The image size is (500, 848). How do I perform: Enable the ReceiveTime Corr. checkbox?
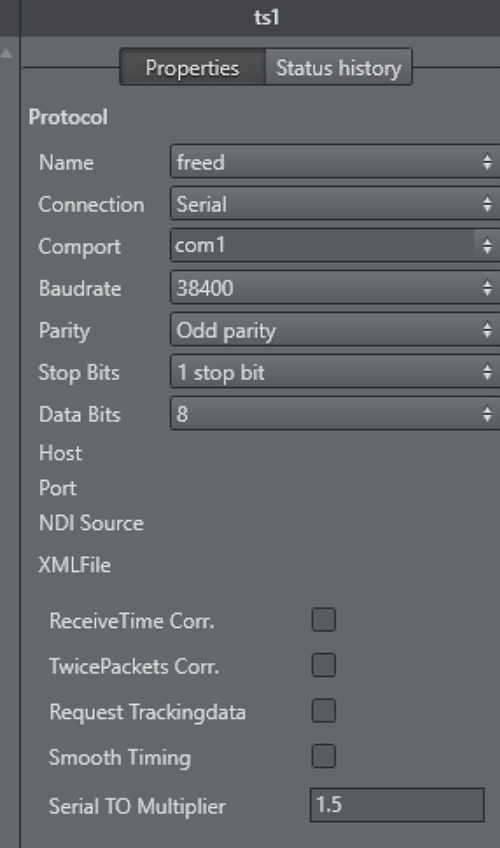323,620
